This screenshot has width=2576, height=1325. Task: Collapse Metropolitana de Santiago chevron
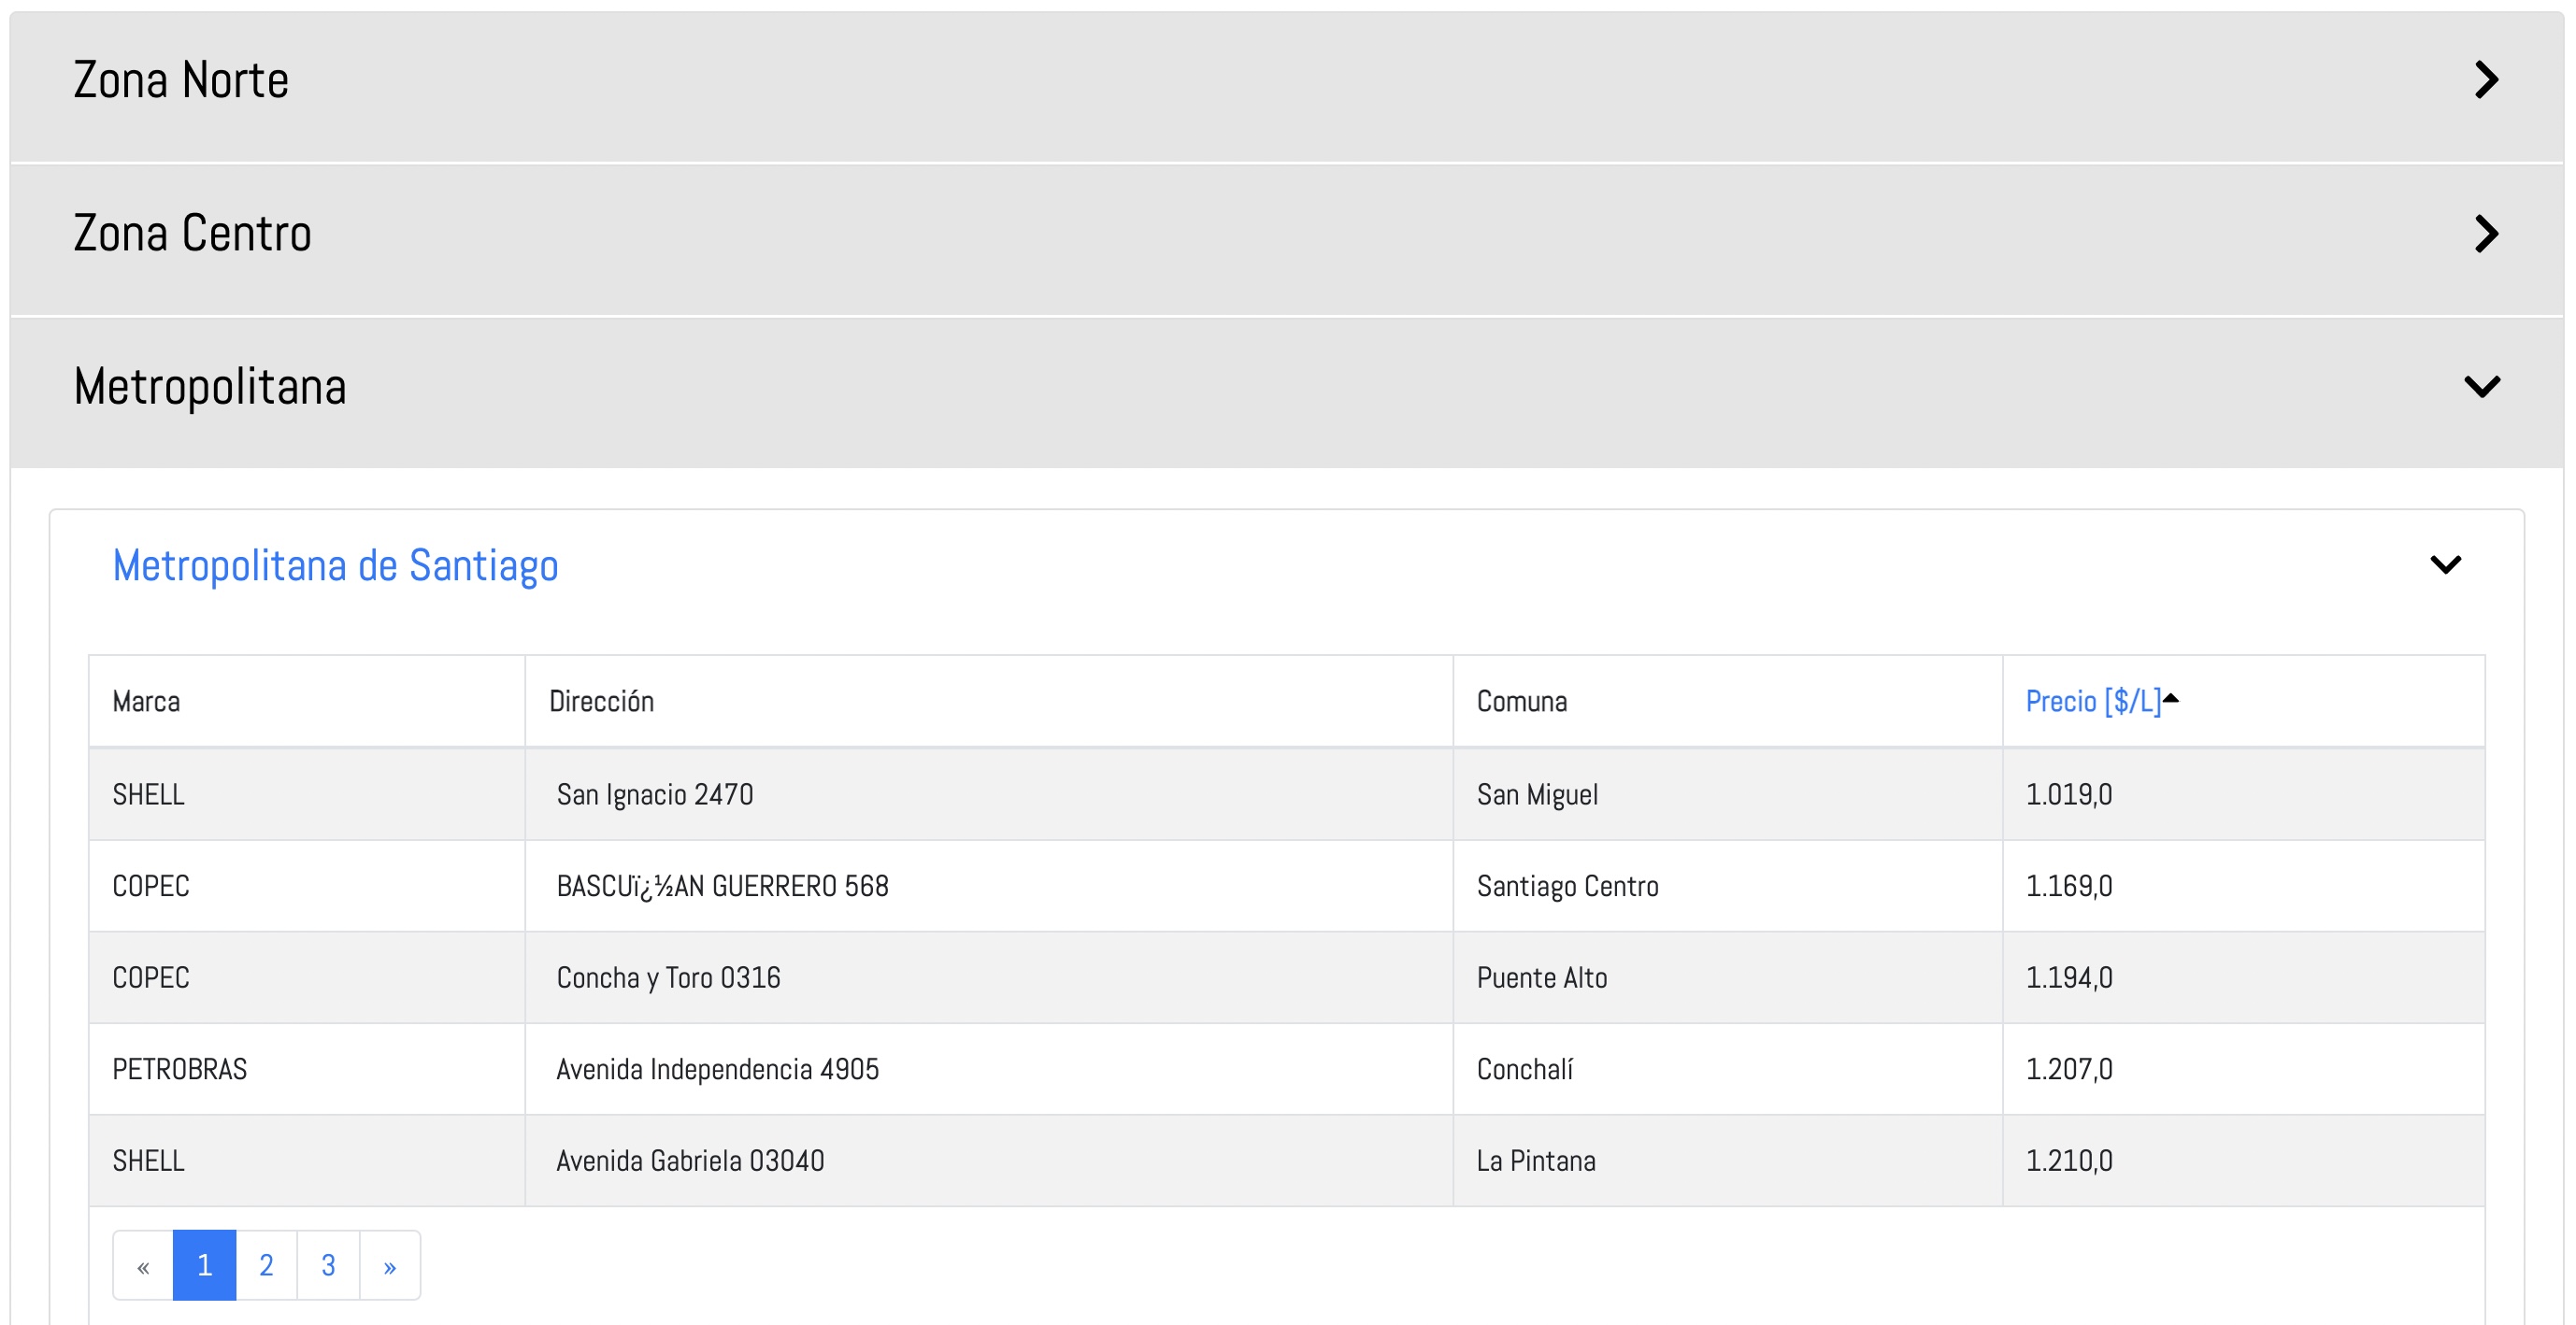click(x=2445, y=565)
